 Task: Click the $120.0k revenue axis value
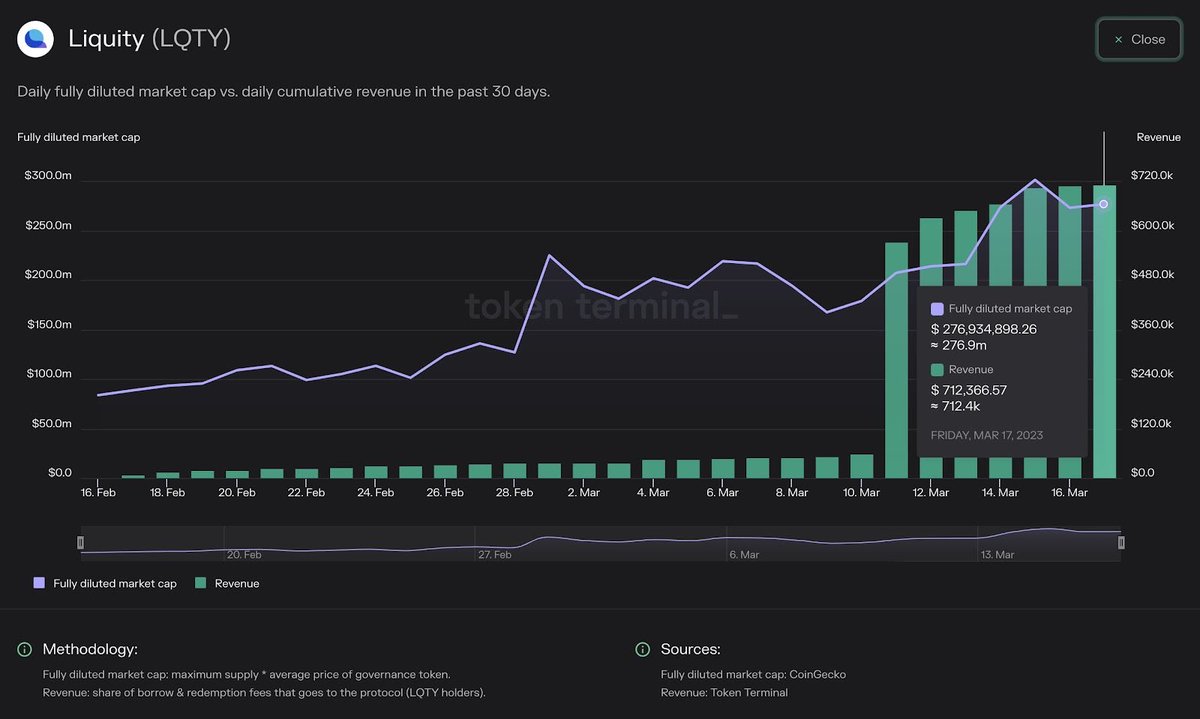[x=1151, y=424]
